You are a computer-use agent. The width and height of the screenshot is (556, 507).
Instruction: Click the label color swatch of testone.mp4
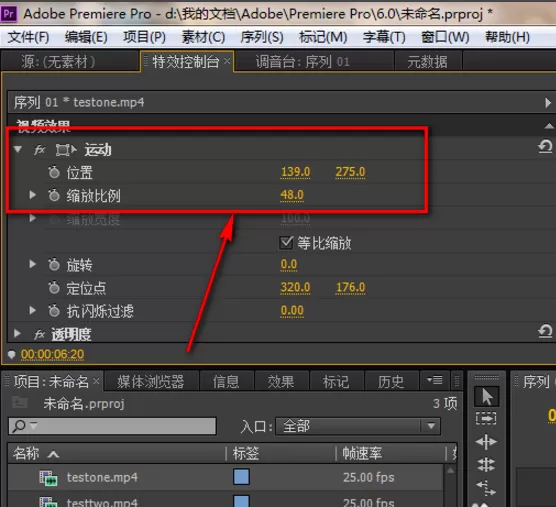coord(241,477)
